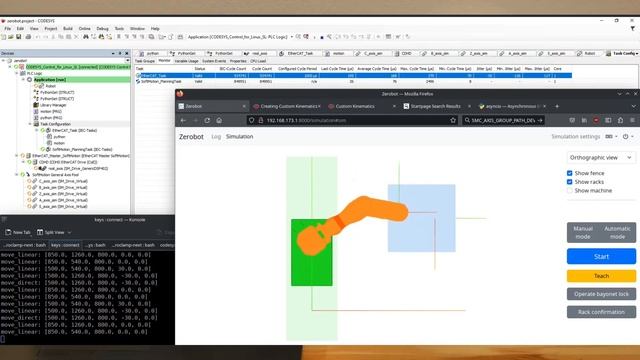The width and height of the screenshot is (640, 360).
Task: Close the Custom Kinematics tab
Action: [x=394, y=106]
